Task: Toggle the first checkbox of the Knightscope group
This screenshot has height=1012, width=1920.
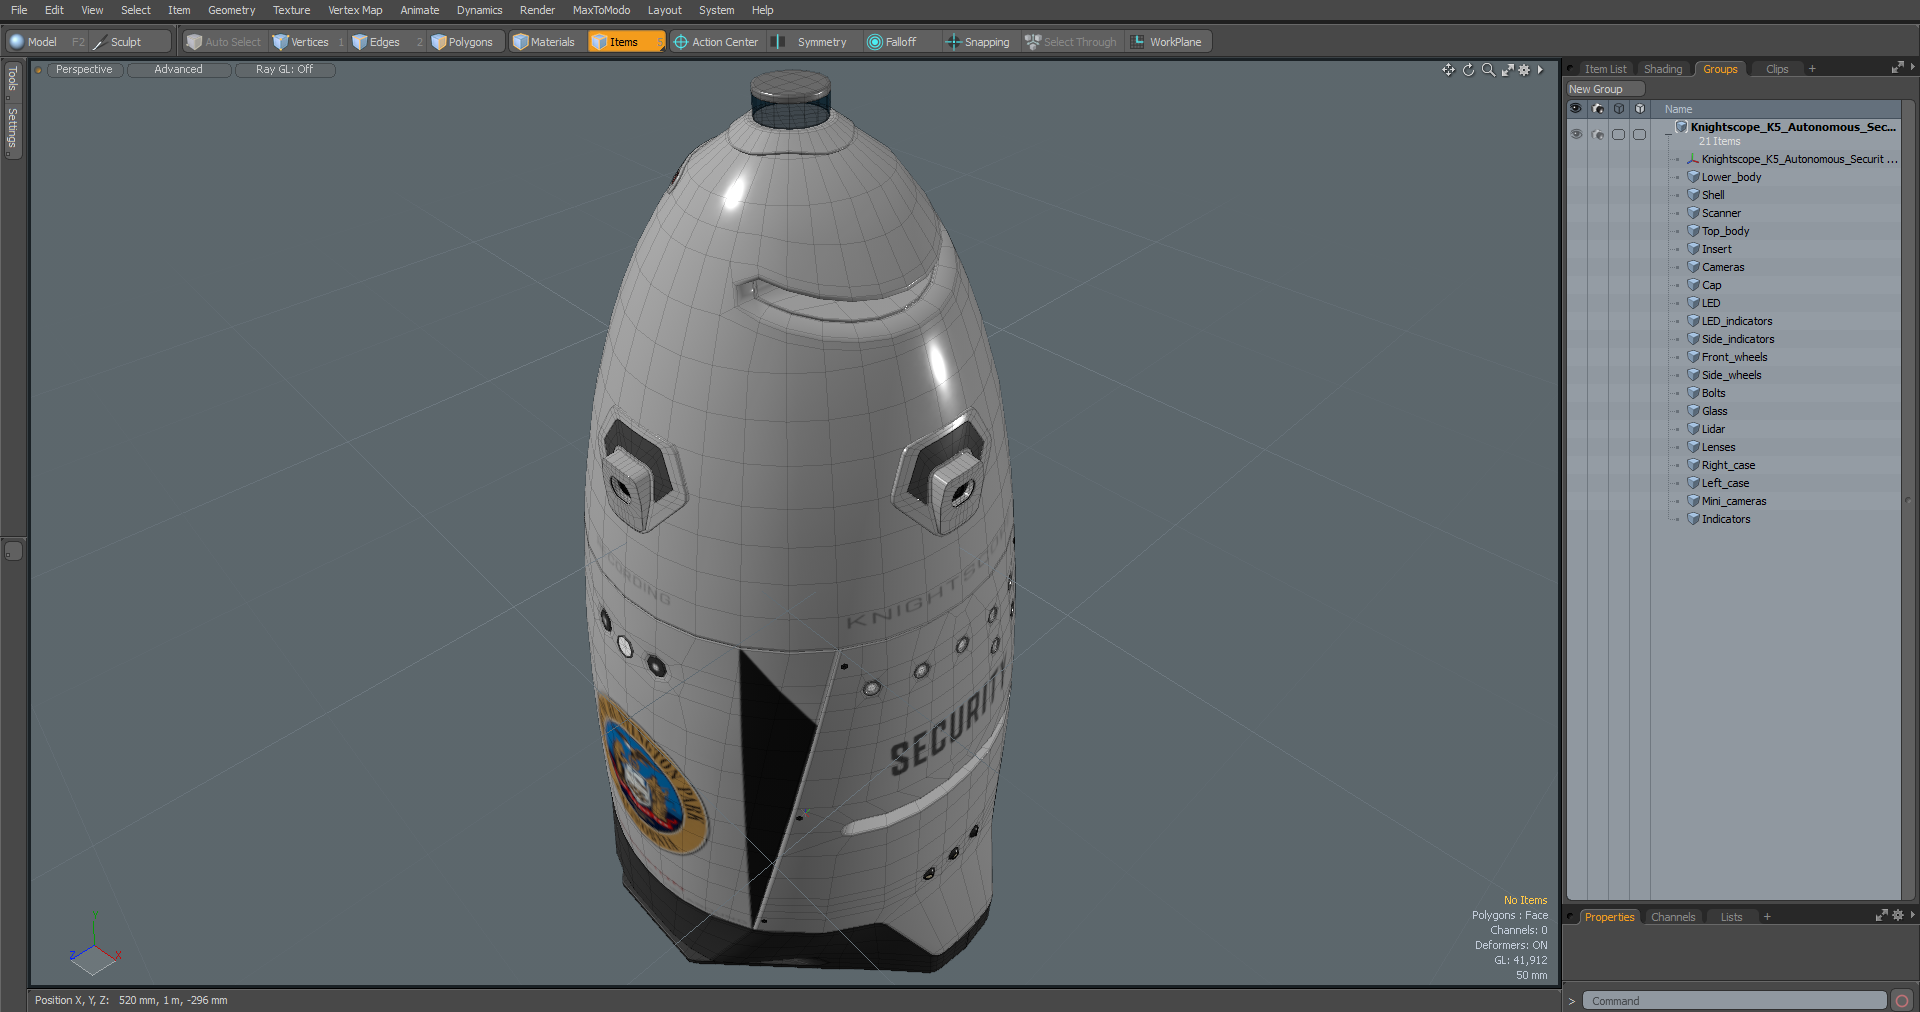Action: coord(1619,134)
